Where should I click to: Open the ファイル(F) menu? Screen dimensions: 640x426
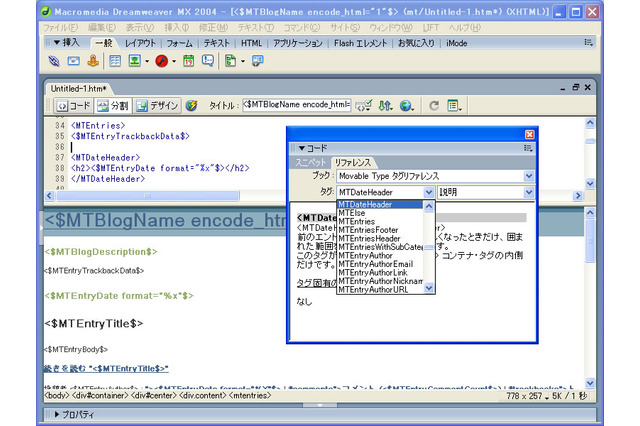[61, 28]
